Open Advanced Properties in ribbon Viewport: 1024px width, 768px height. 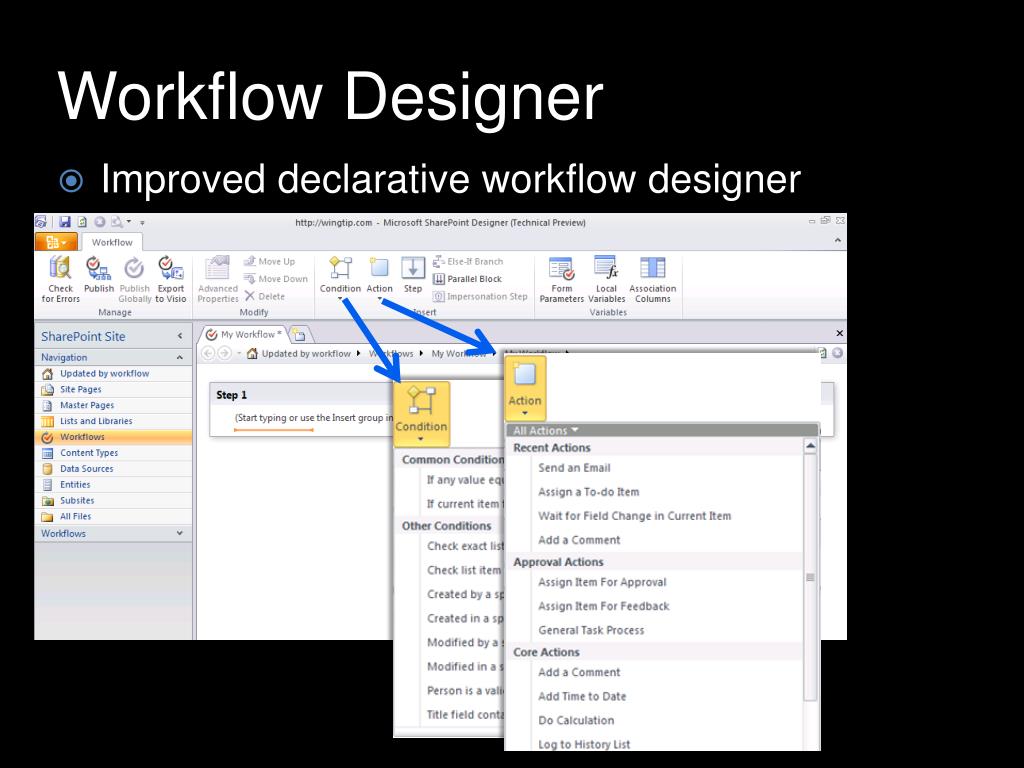(x=217, y=279)
